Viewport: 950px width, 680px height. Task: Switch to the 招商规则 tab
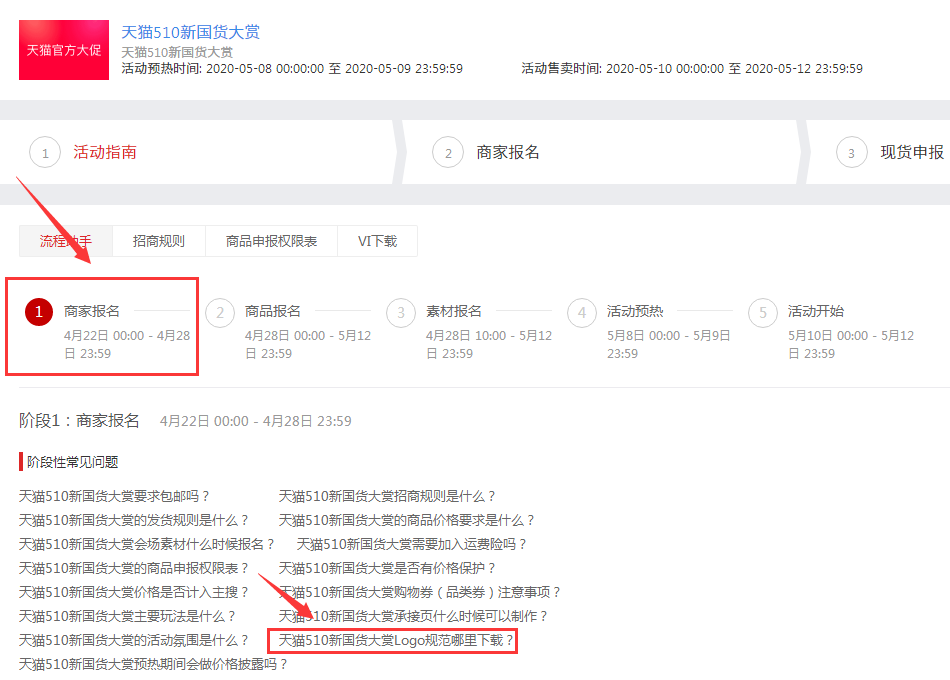(x=159, y=241)
